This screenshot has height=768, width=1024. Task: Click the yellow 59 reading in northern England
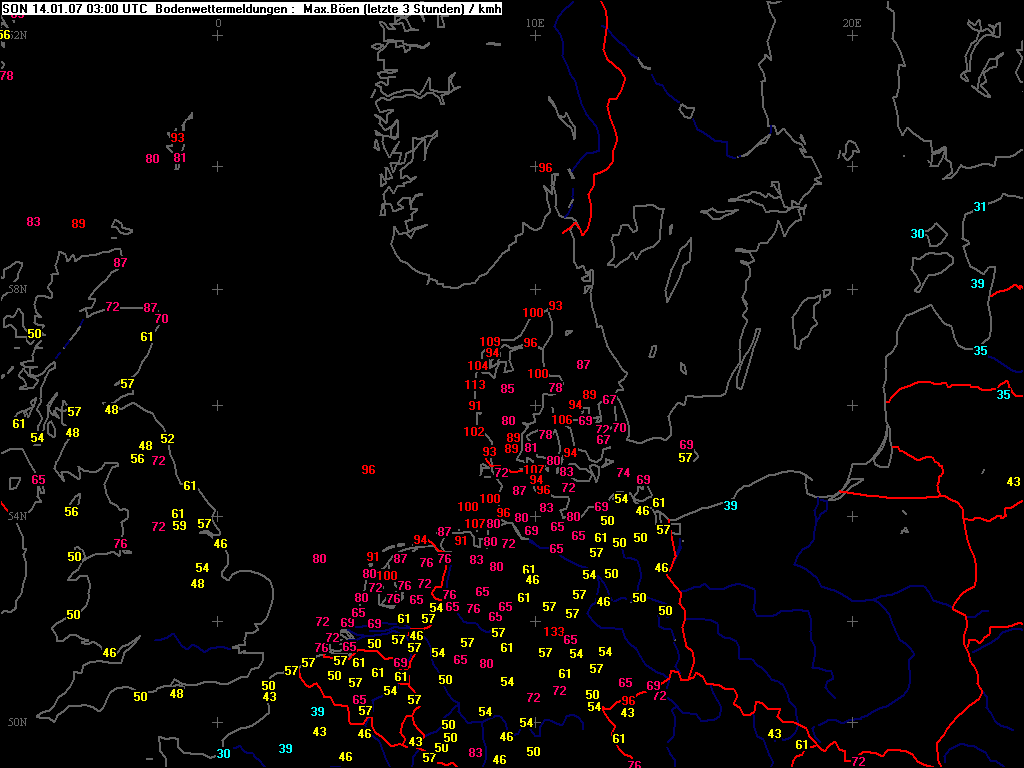[x=179, y=526]
